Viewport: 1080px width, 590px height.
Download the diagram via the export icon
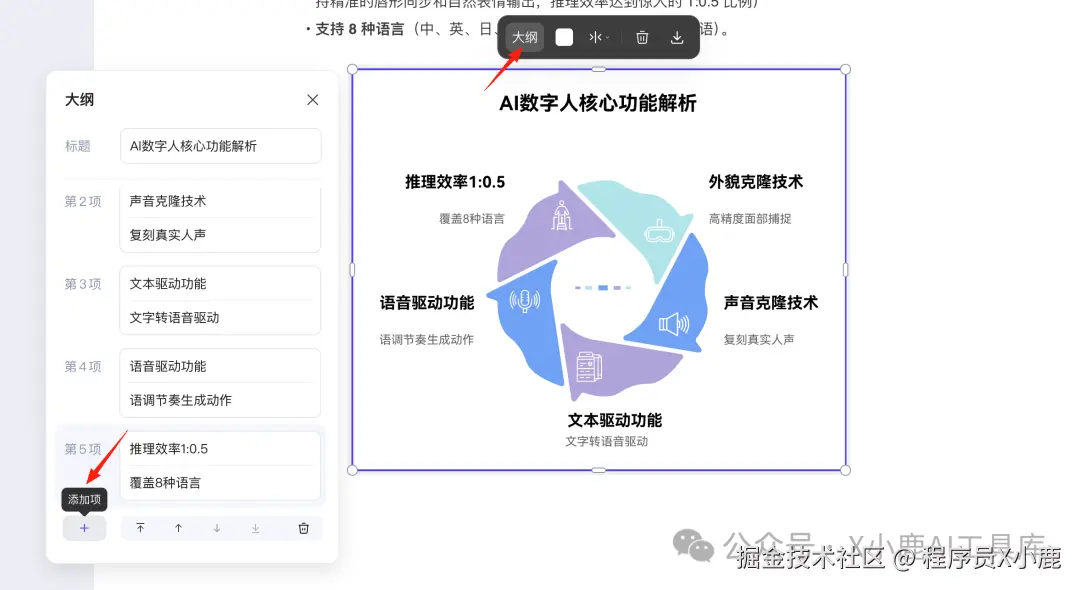pos(678,37)
